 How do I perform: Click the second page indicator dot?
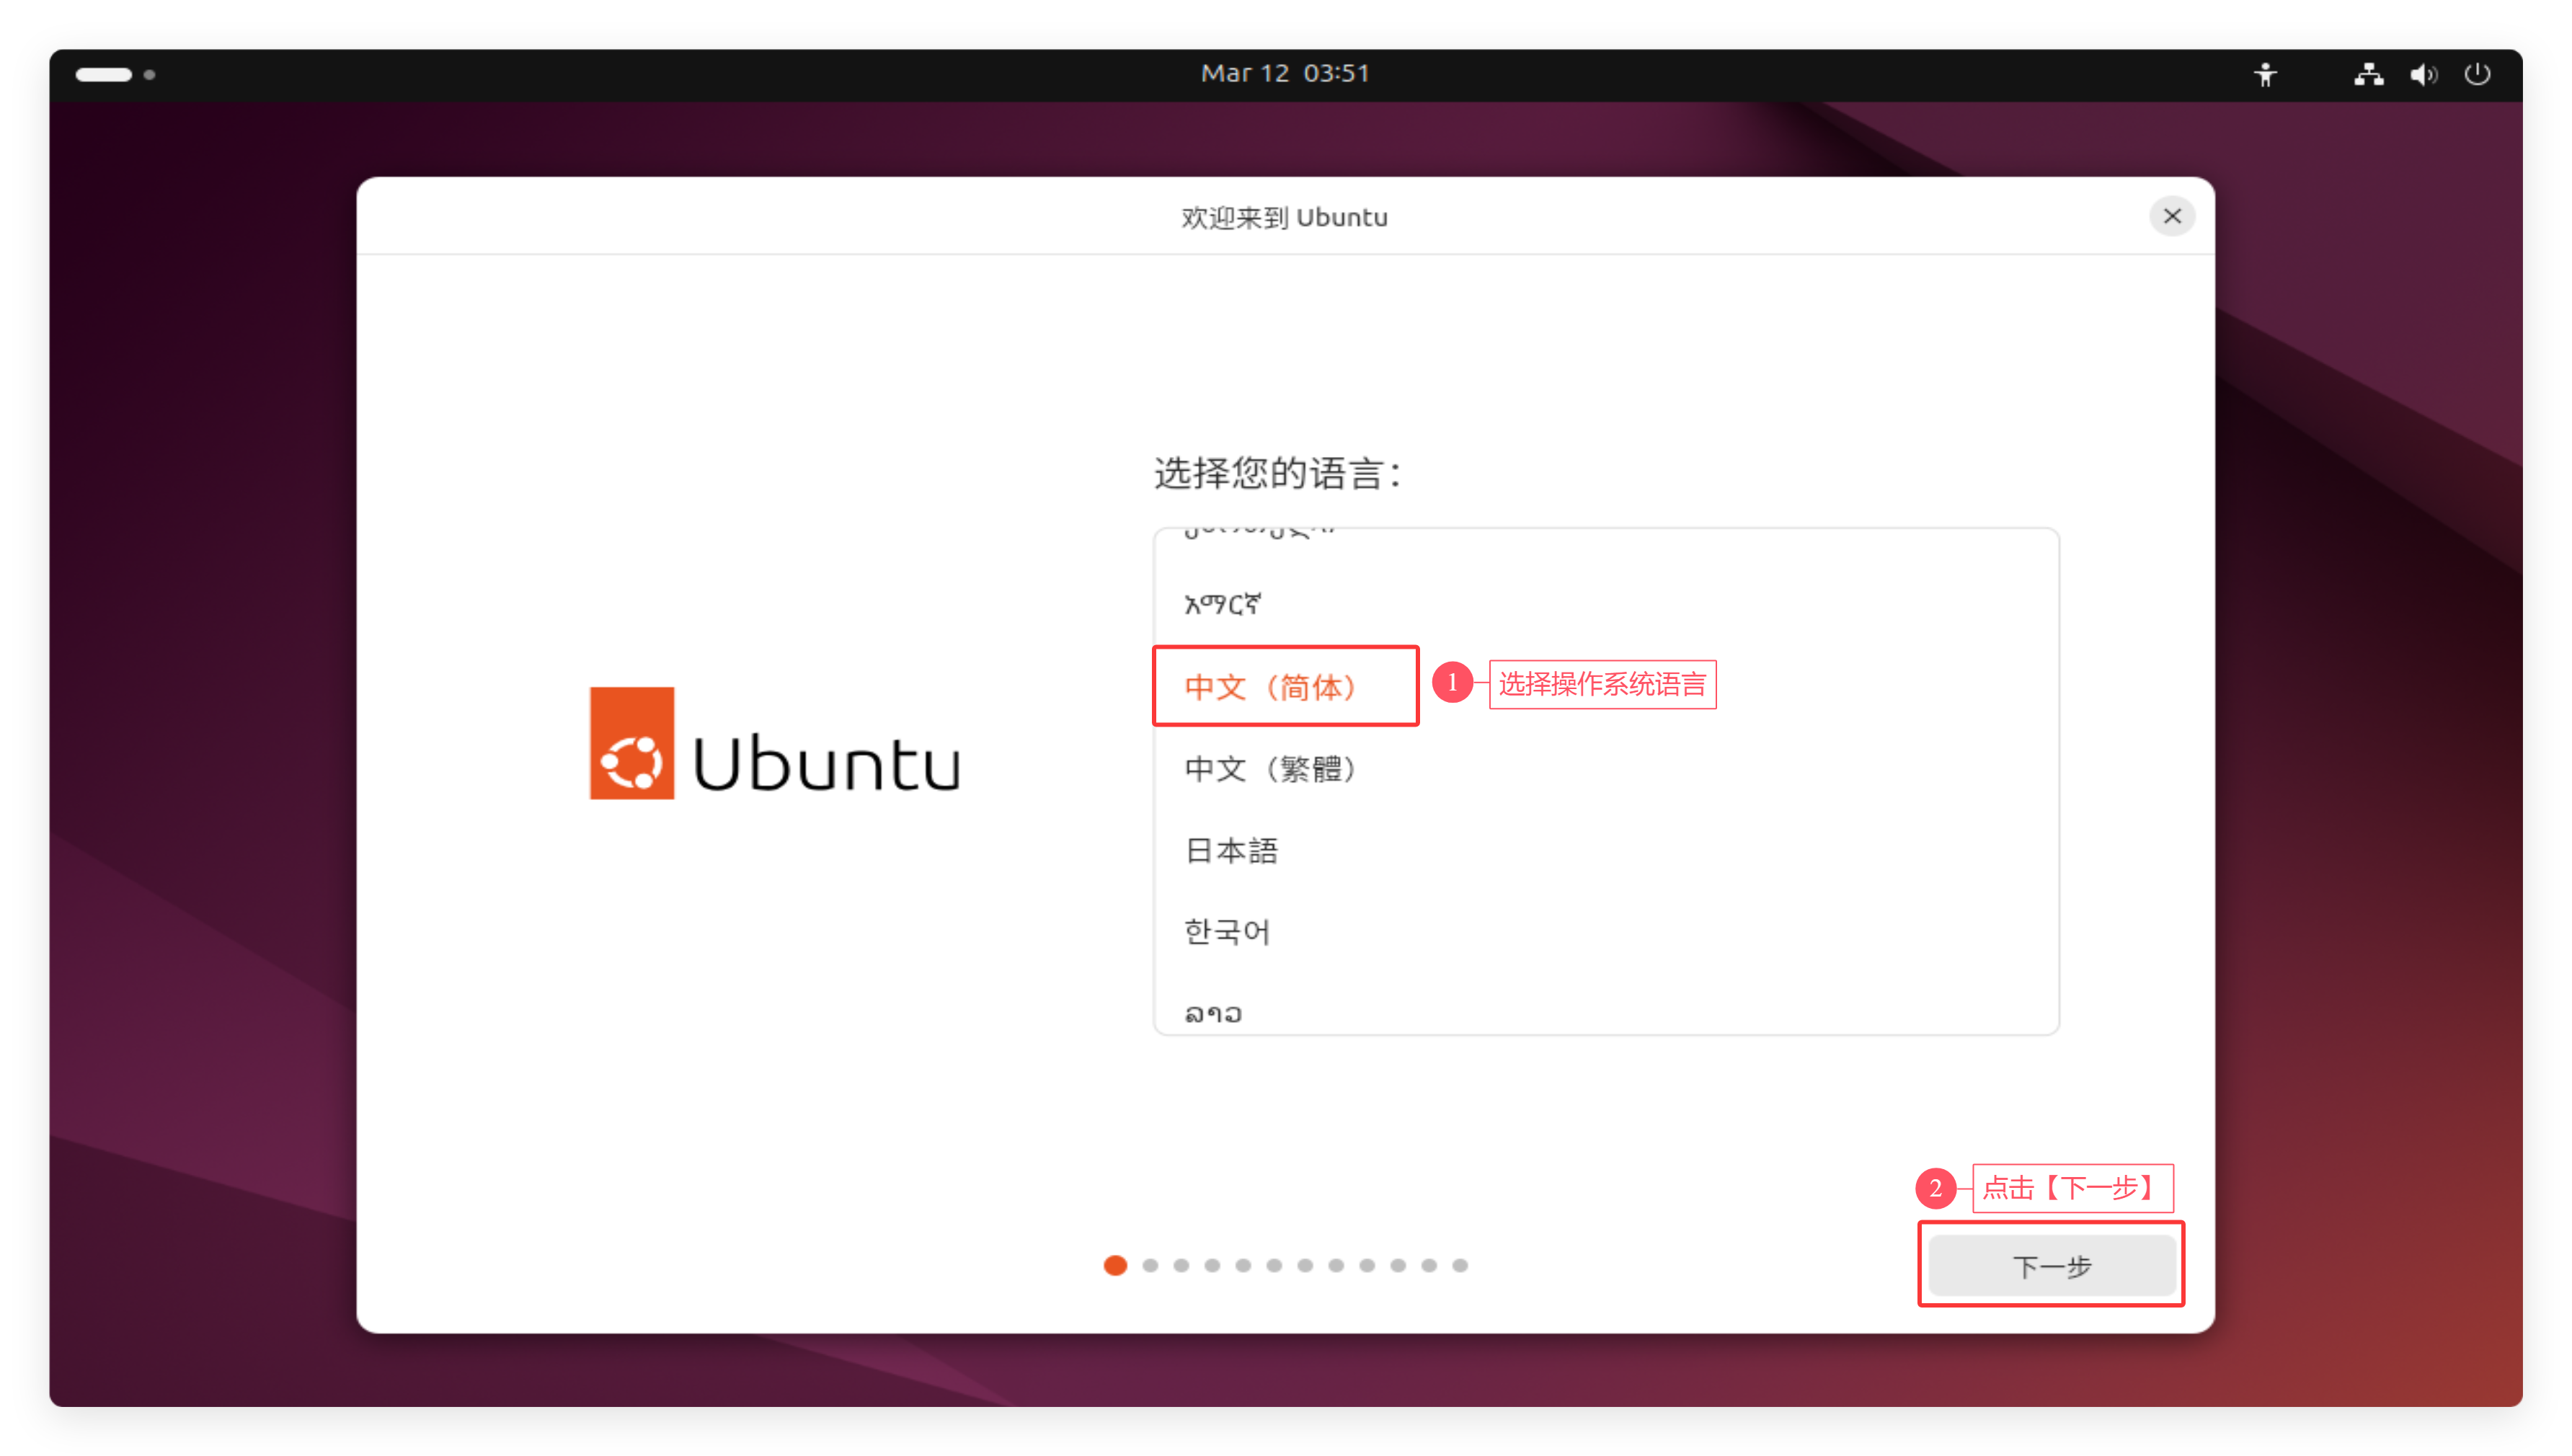[x=1150, y=1266]
